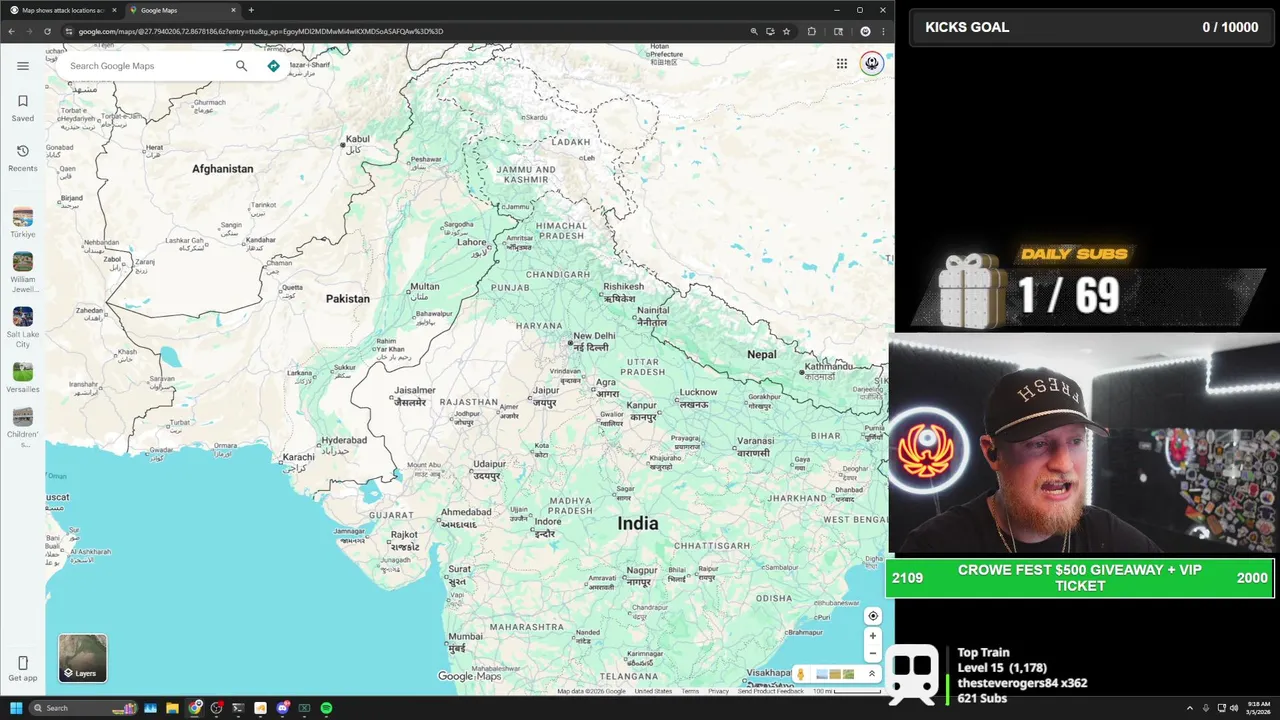
Task: Click the Afghanistan country label
Action: [223, 169]
